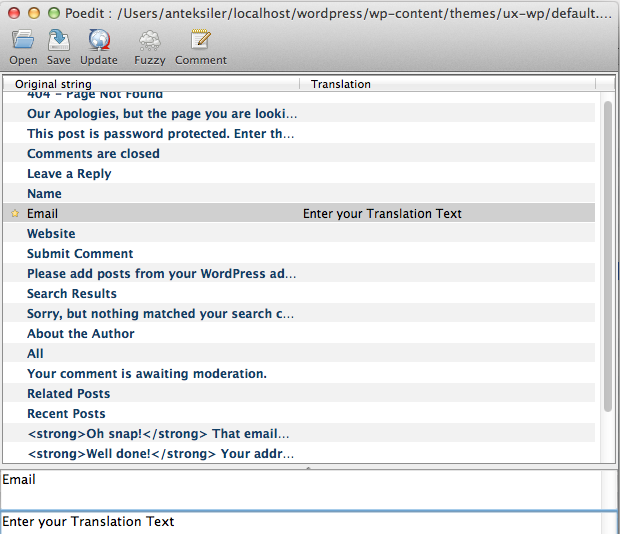Click the "Recent Posts" string row
The image size is (620, 534).
(x=66, y=414)
